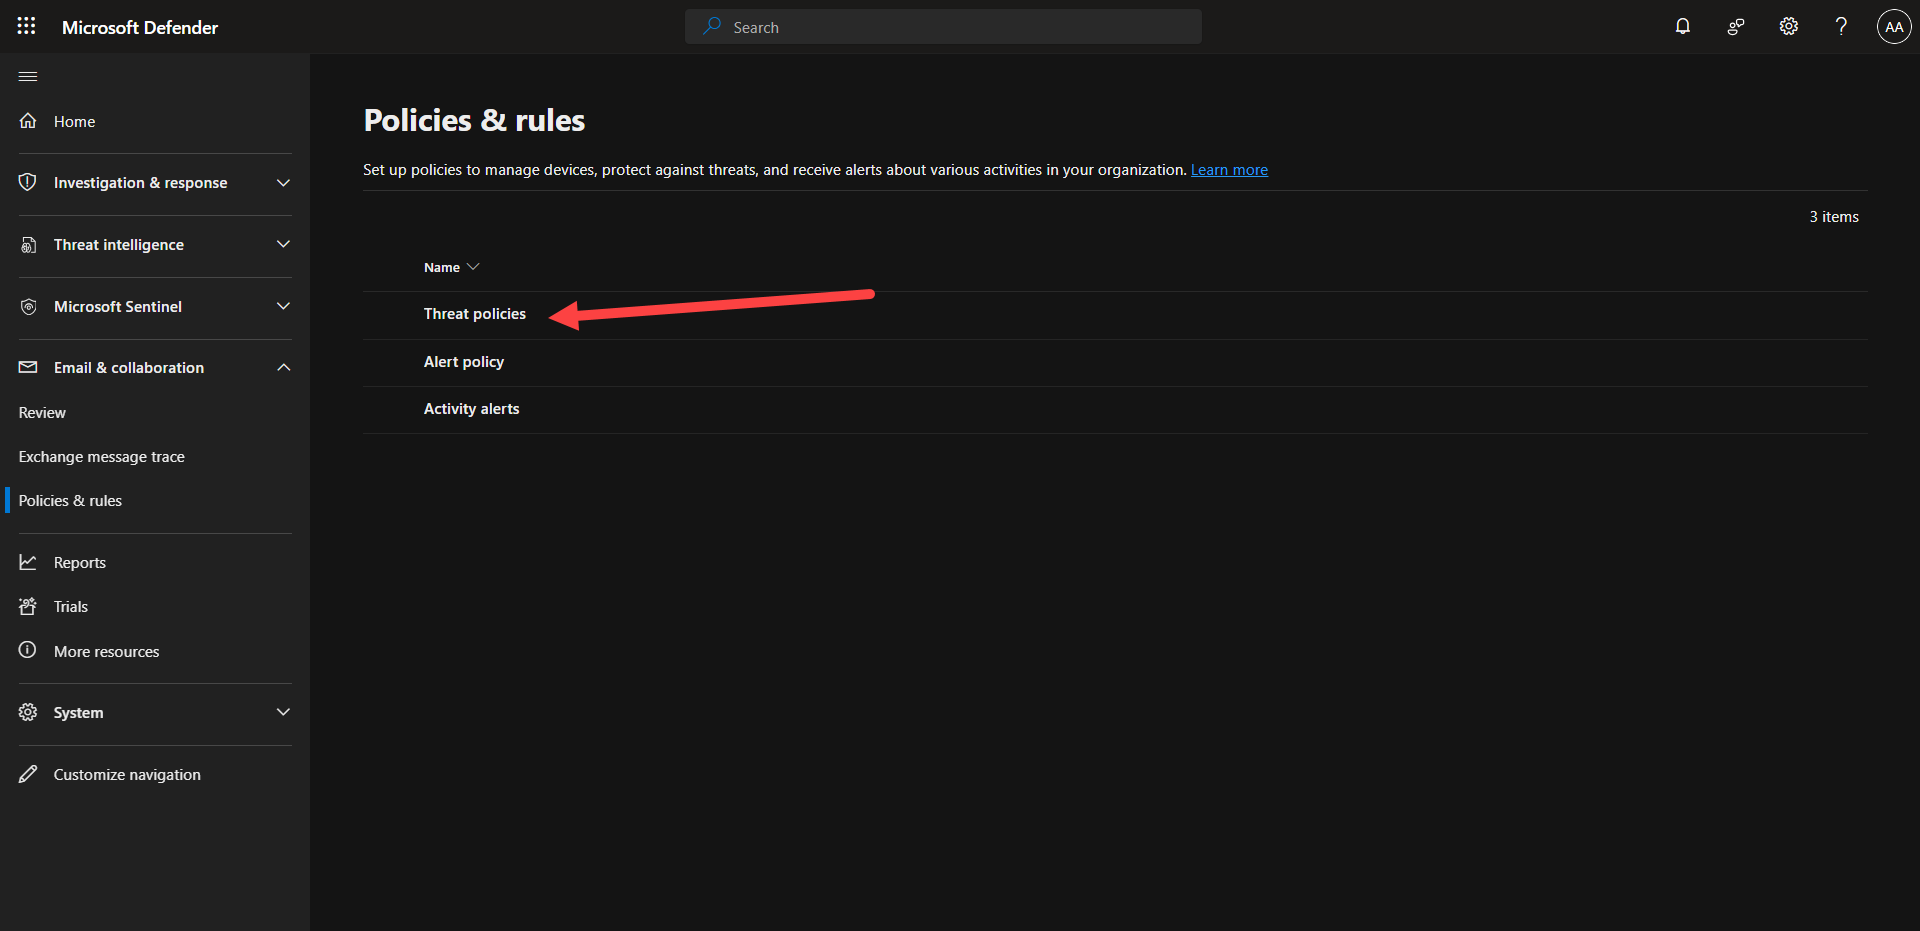Click the help question mark icon

(1840, 27)
